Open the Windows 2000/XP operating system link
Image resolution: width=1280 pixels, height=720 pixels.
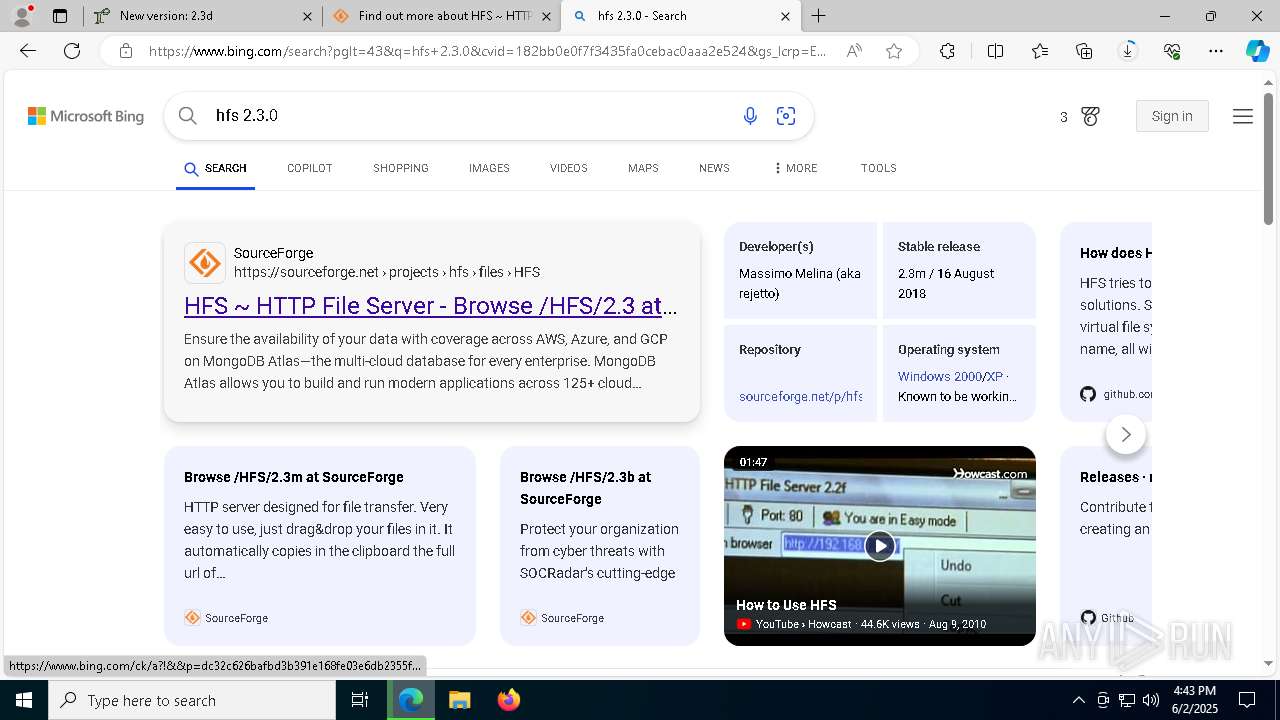[x=950, y=376]
